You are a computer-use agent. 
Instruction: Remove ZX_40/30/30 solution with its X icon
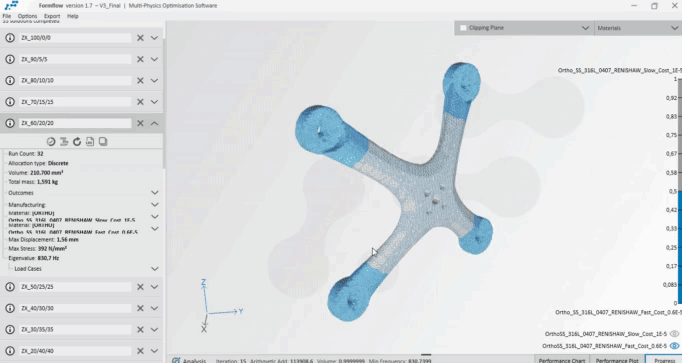click(x=140, y=308)
